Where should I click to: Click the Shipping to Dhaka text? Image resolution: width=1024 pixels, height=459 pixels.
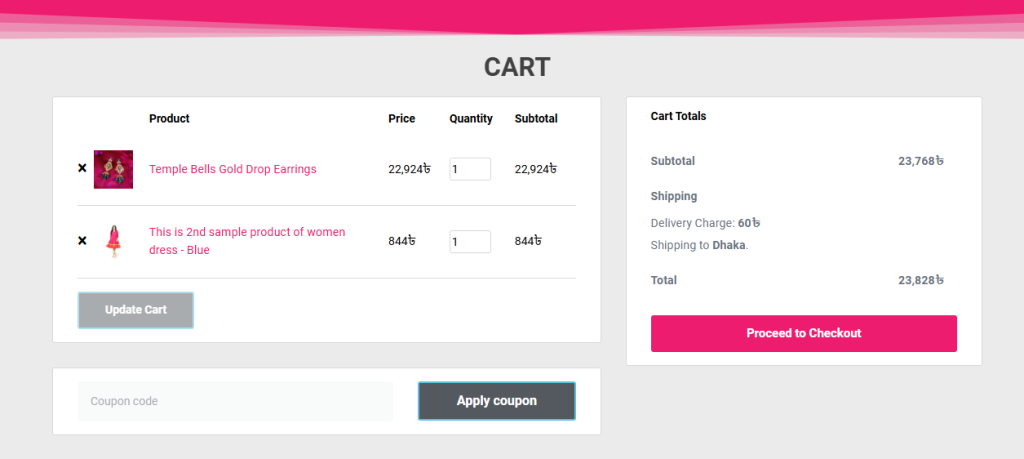pyautogui.click(x=698, y=245)
